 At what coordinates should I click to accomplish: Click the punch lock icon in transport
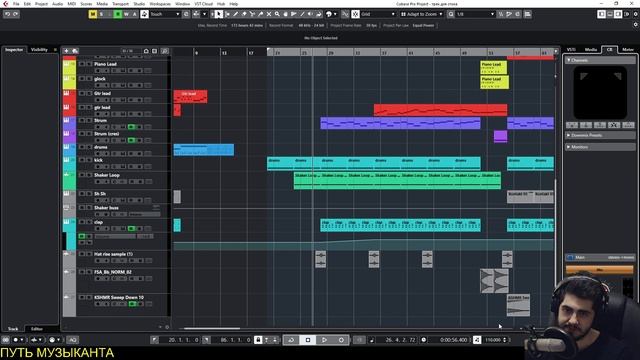258,340
